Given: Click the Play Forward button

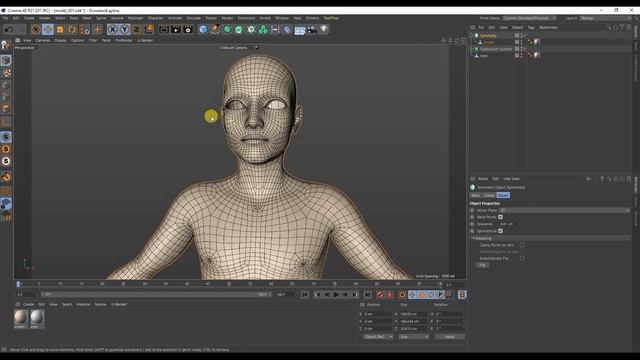Looking at the screenshot, I should [336, 295].
